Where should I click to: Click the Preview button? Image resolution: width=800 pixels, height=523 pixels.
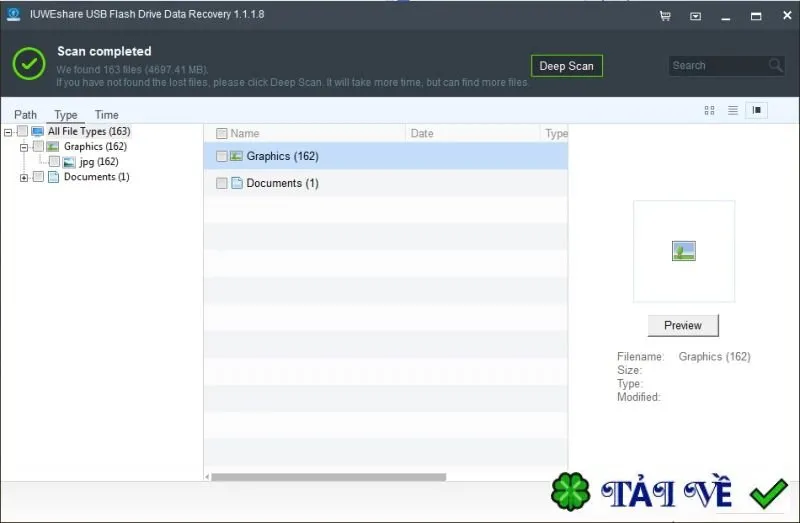point(683,326)
